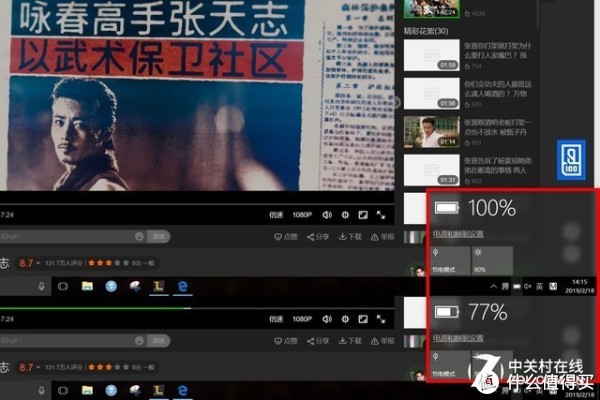Image resolution: width=600 pixels, height=400 pixels.
Task: Open 倍速 speed menu in lower player
Action: 276,319
